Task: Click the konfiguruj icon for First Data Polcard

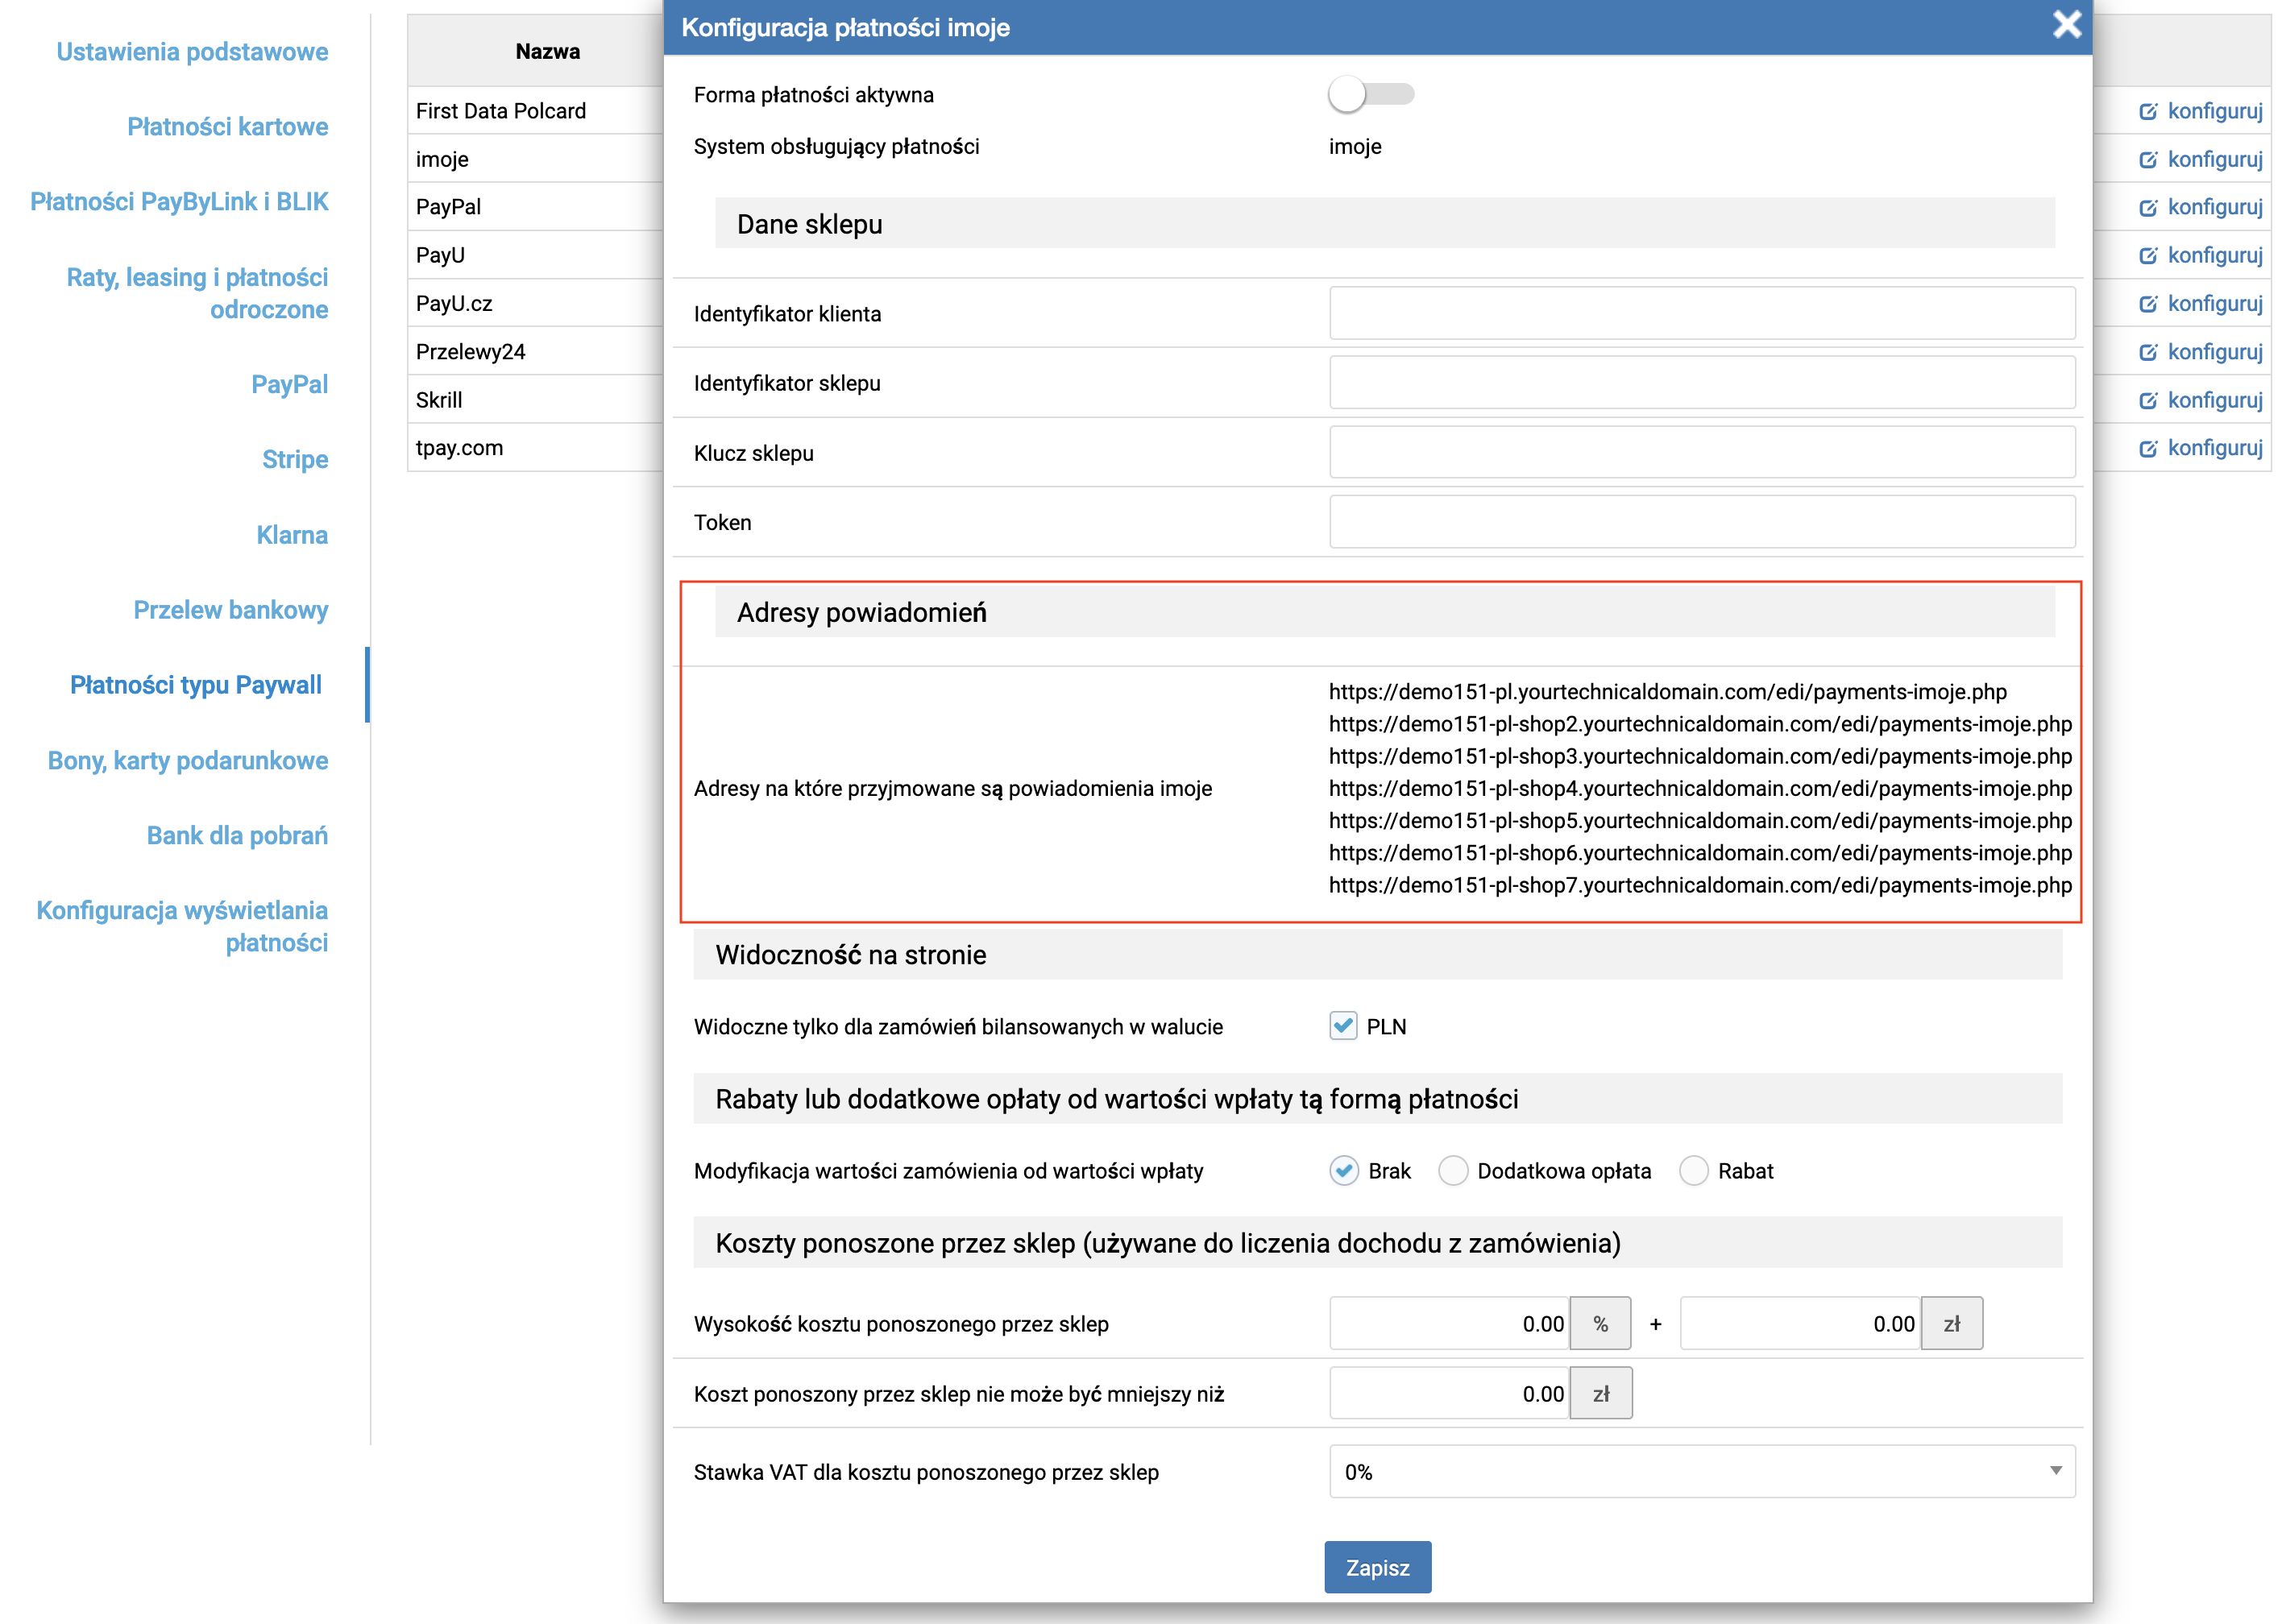Action: (2147, 111)
